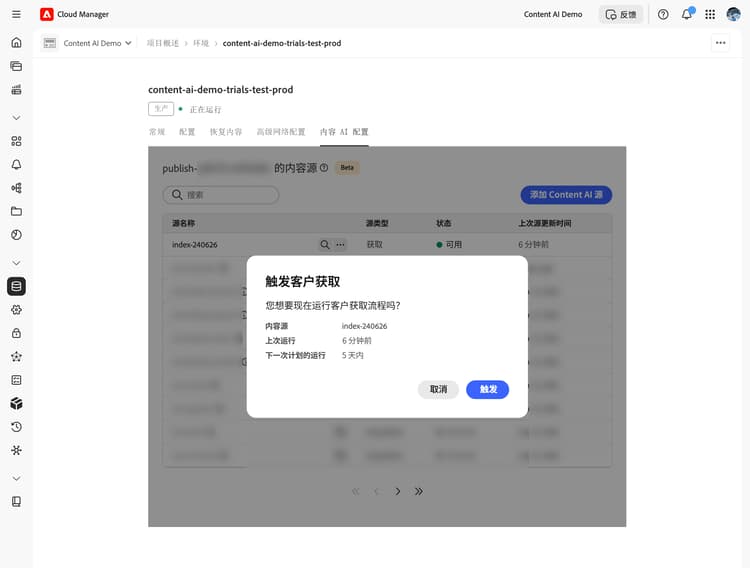Go to the home icon in sidebar

[16, 43]
